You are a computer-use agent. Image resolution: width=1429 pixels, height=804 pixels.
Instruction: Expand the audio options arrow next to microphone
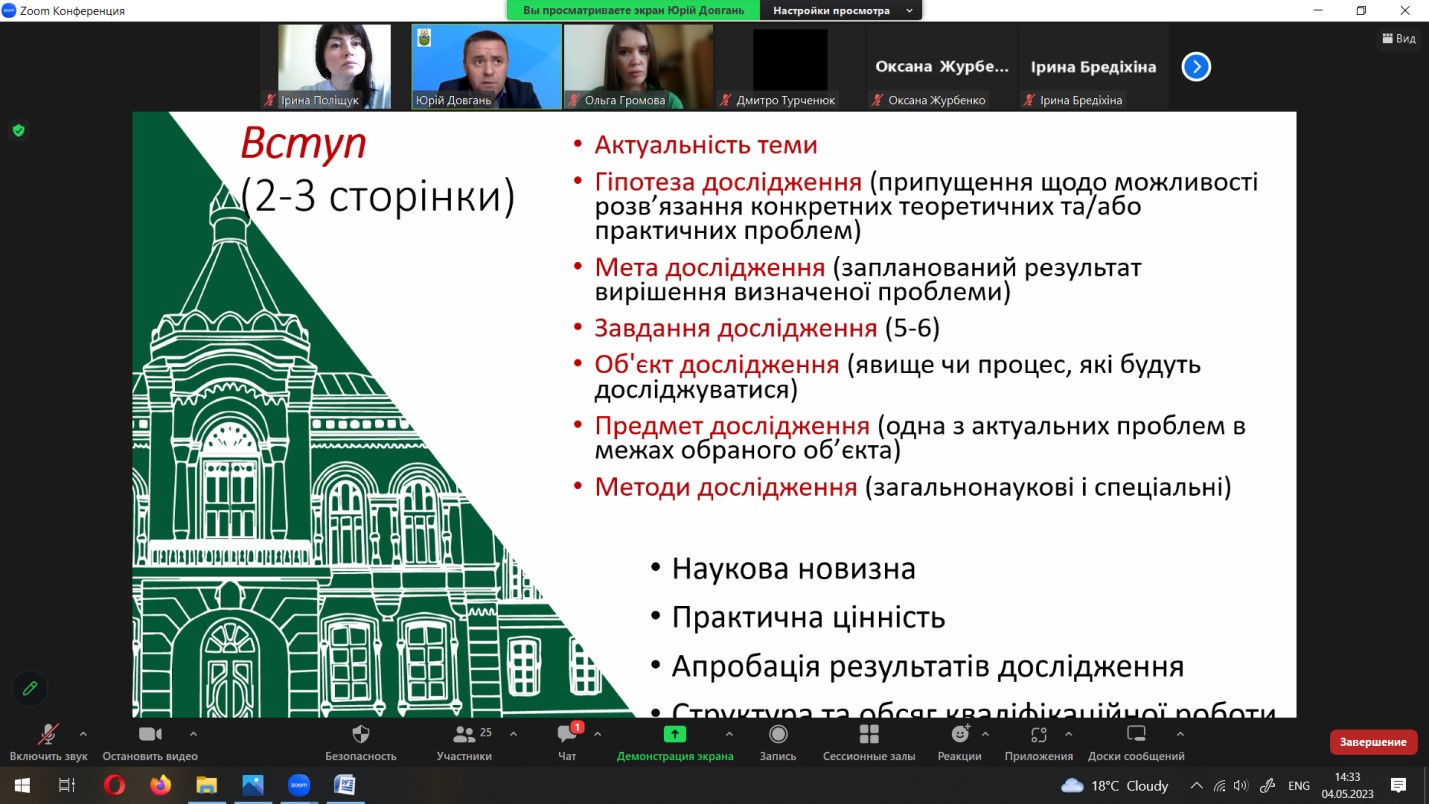click(83, 733)
